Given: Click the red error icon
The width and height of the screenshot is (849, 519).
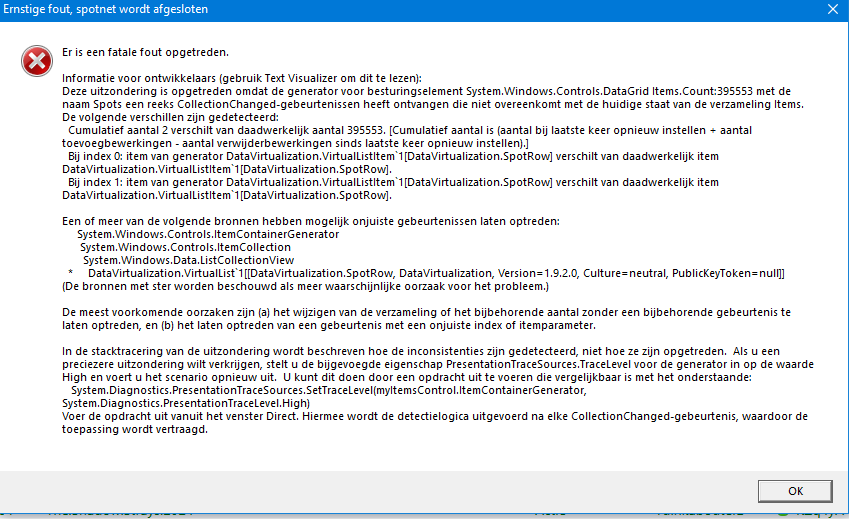Looking at the screenshot, I should (37, 61).
